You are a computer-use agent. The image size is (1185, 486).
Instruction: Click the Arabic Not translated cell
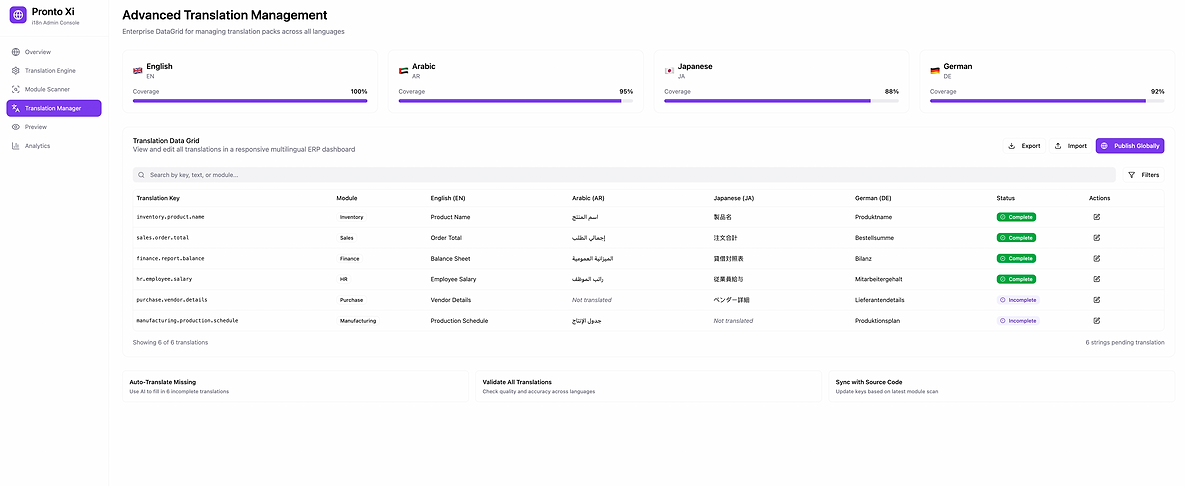[x=592, y=300]
